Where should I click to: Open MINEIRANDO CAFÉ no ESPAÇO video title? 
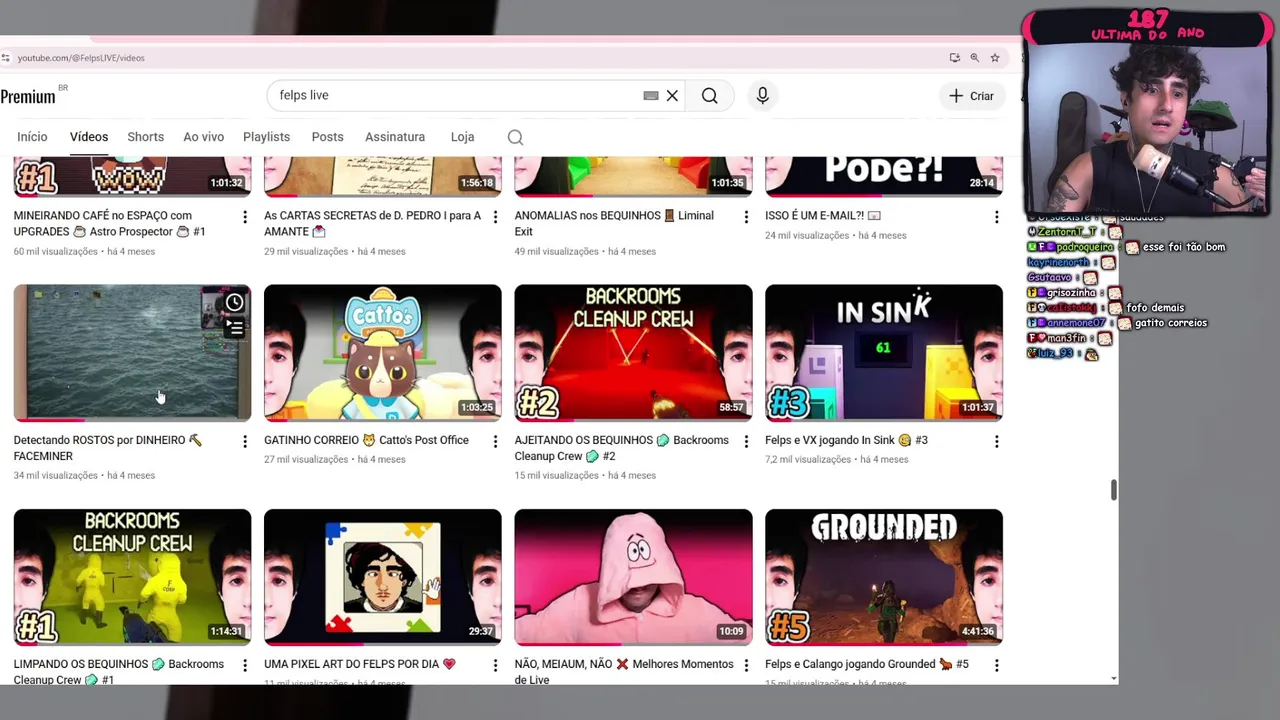[x=109, y=223]
